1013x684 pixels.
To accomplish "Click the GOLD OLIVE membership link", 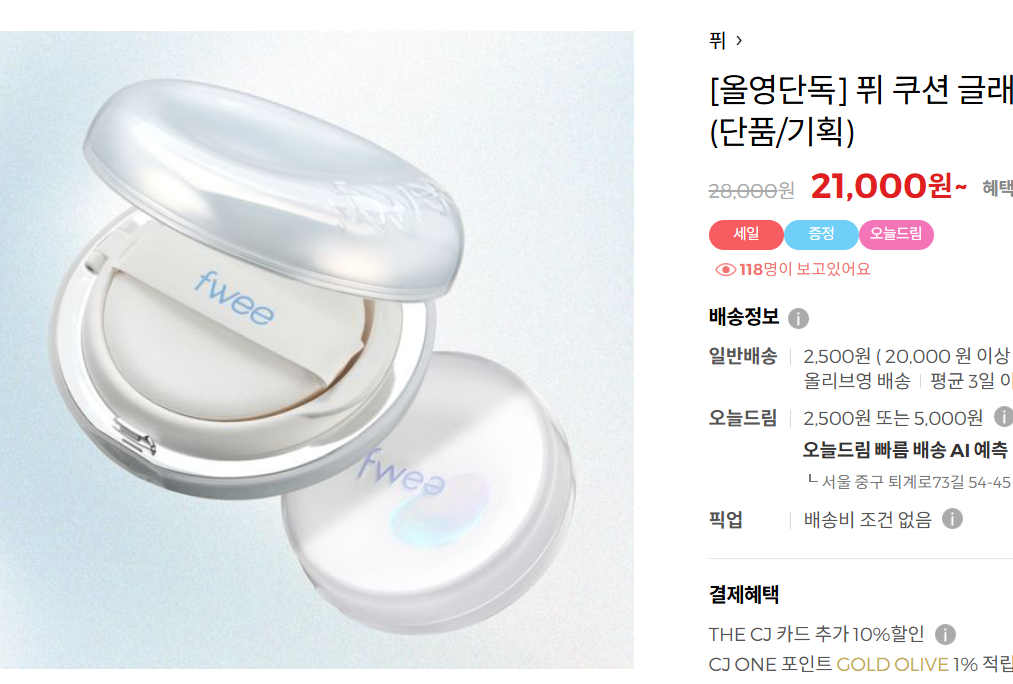I will [x=892, y=664].
